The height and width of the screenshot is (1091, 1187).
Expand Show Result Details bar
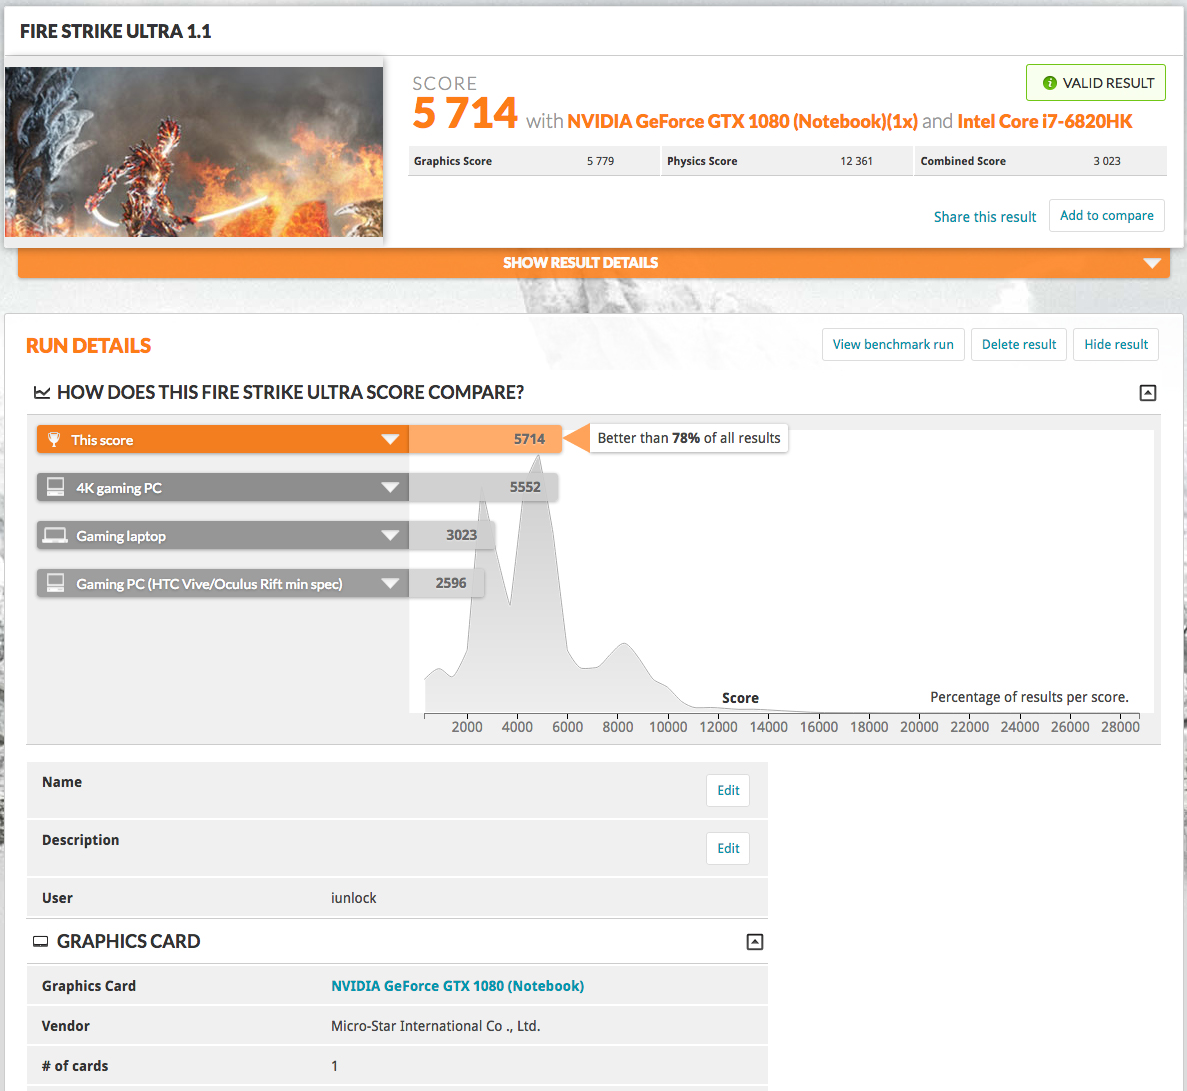(x=594, y=263)
